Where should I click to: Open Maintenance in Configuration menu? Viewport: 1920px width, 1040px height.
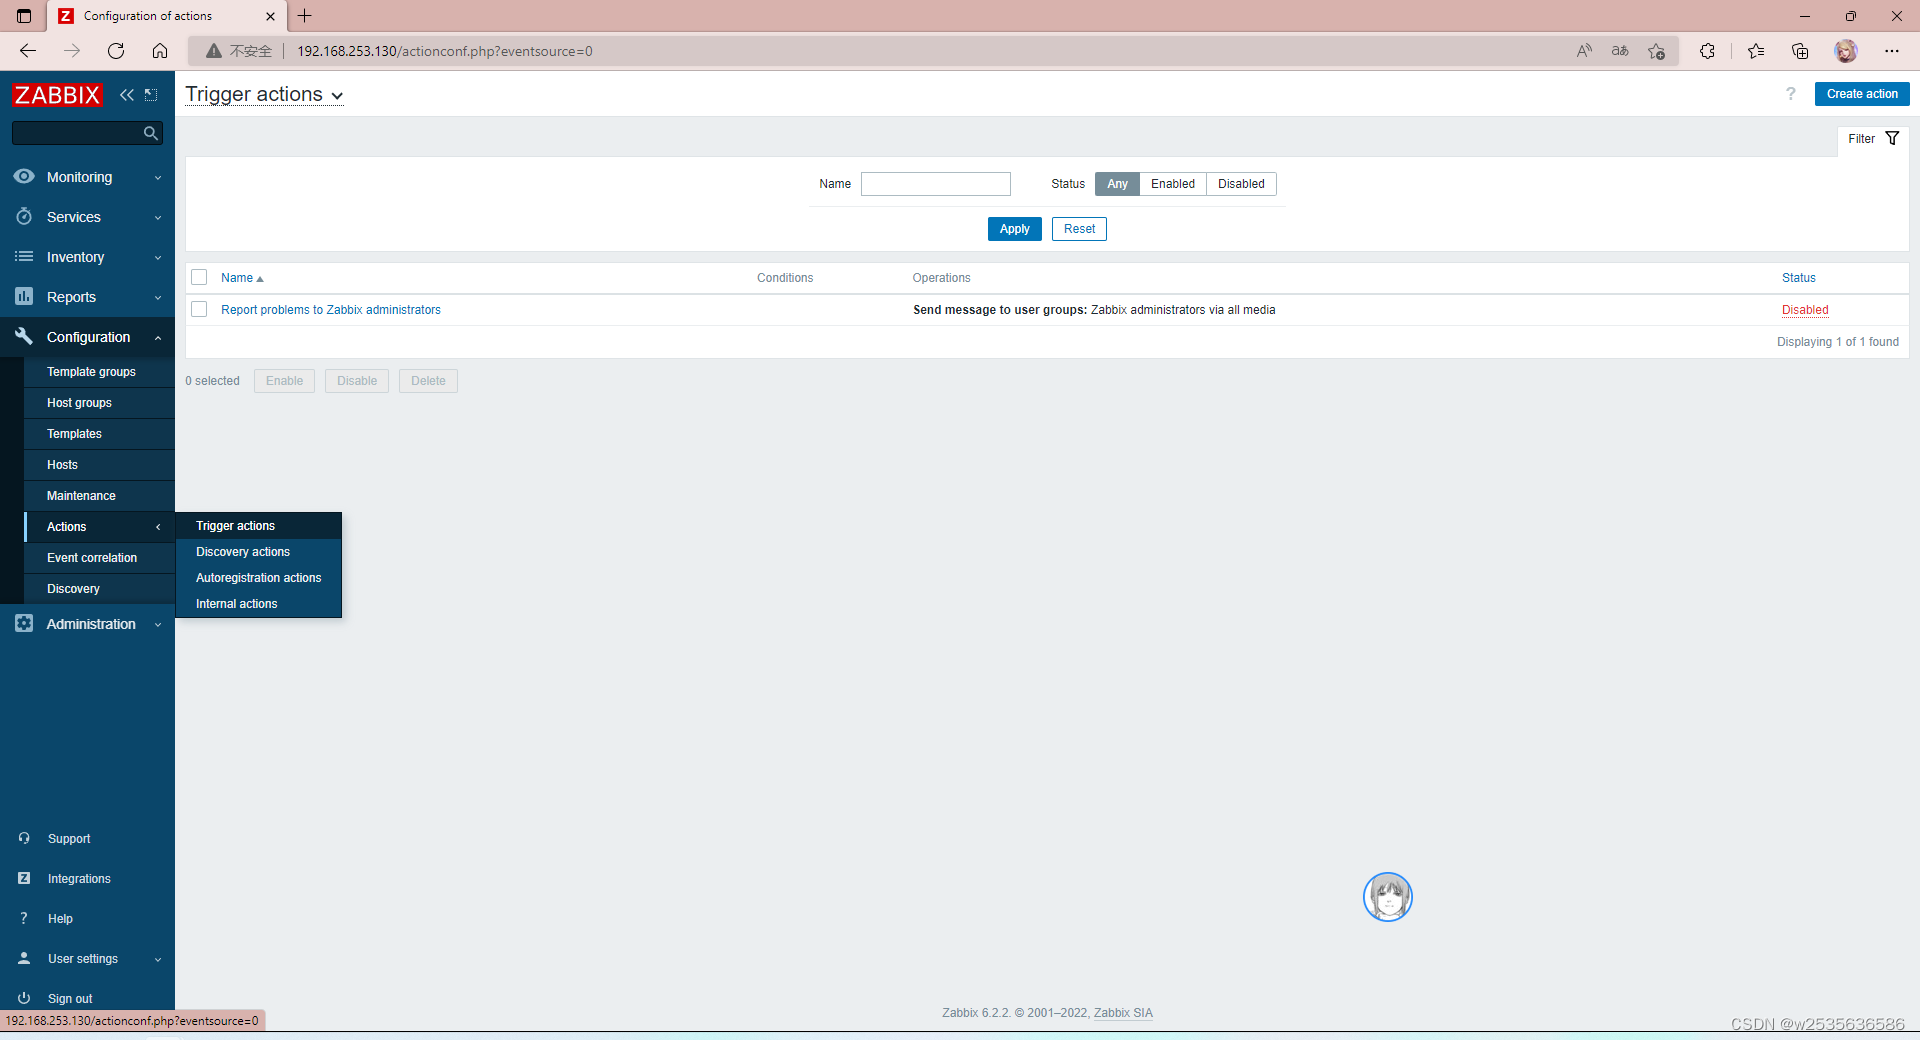point(99,495)
